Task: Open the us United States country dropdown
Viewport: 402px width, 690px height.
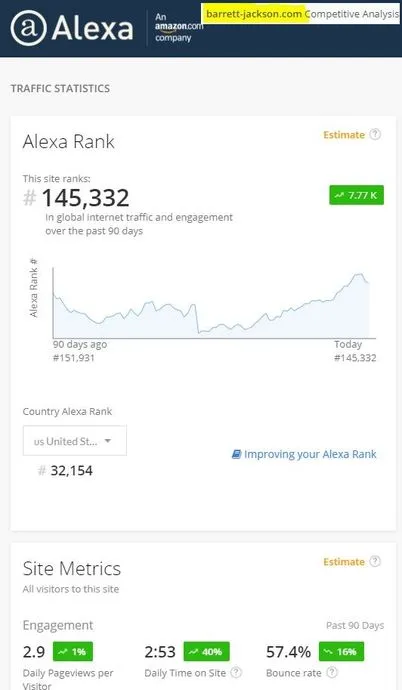Action: (x=75, y=440)
